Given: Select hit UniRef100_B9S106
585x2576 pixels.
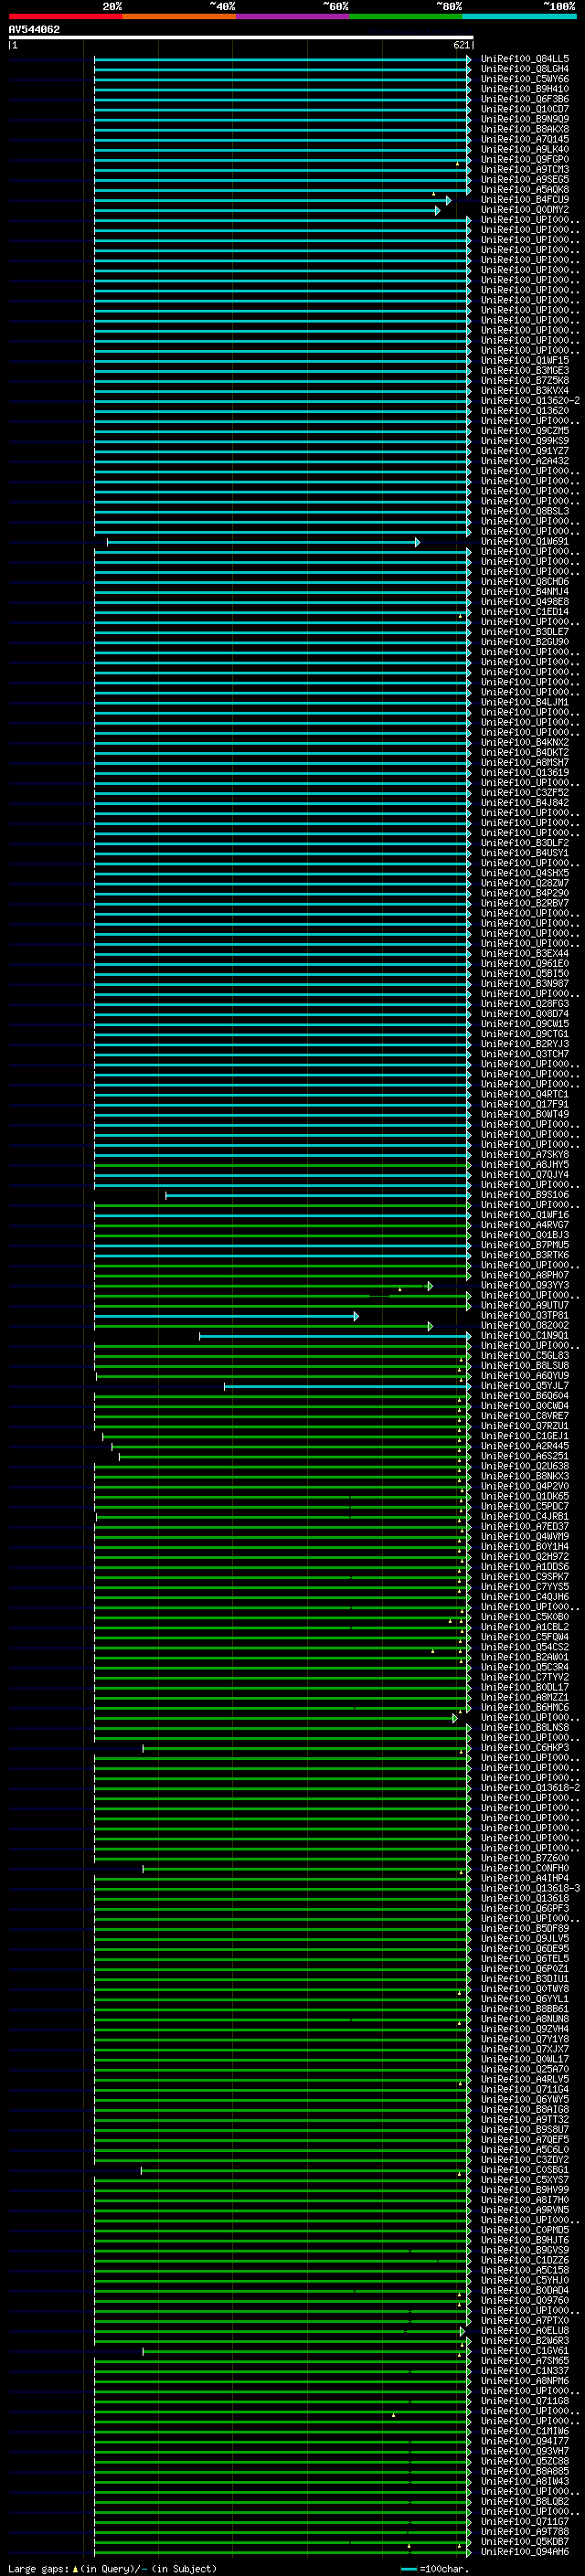Looking at the screenshot, I should 525,1194.
